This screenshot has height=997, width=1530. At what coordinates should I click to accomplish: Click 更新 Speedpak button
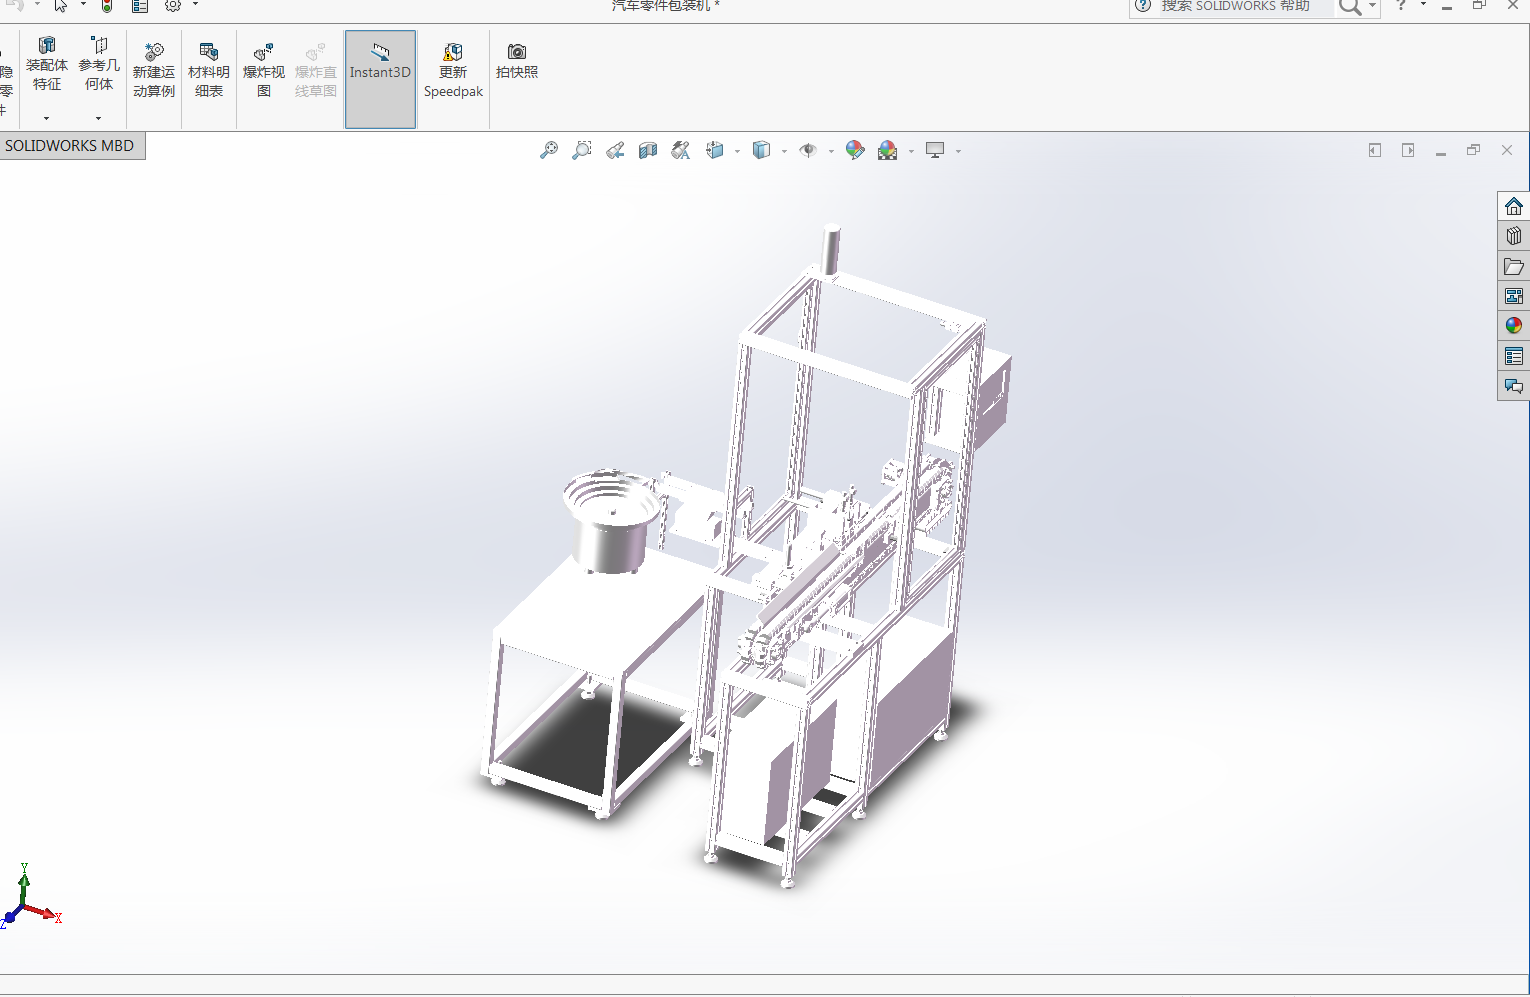point(453,70)
